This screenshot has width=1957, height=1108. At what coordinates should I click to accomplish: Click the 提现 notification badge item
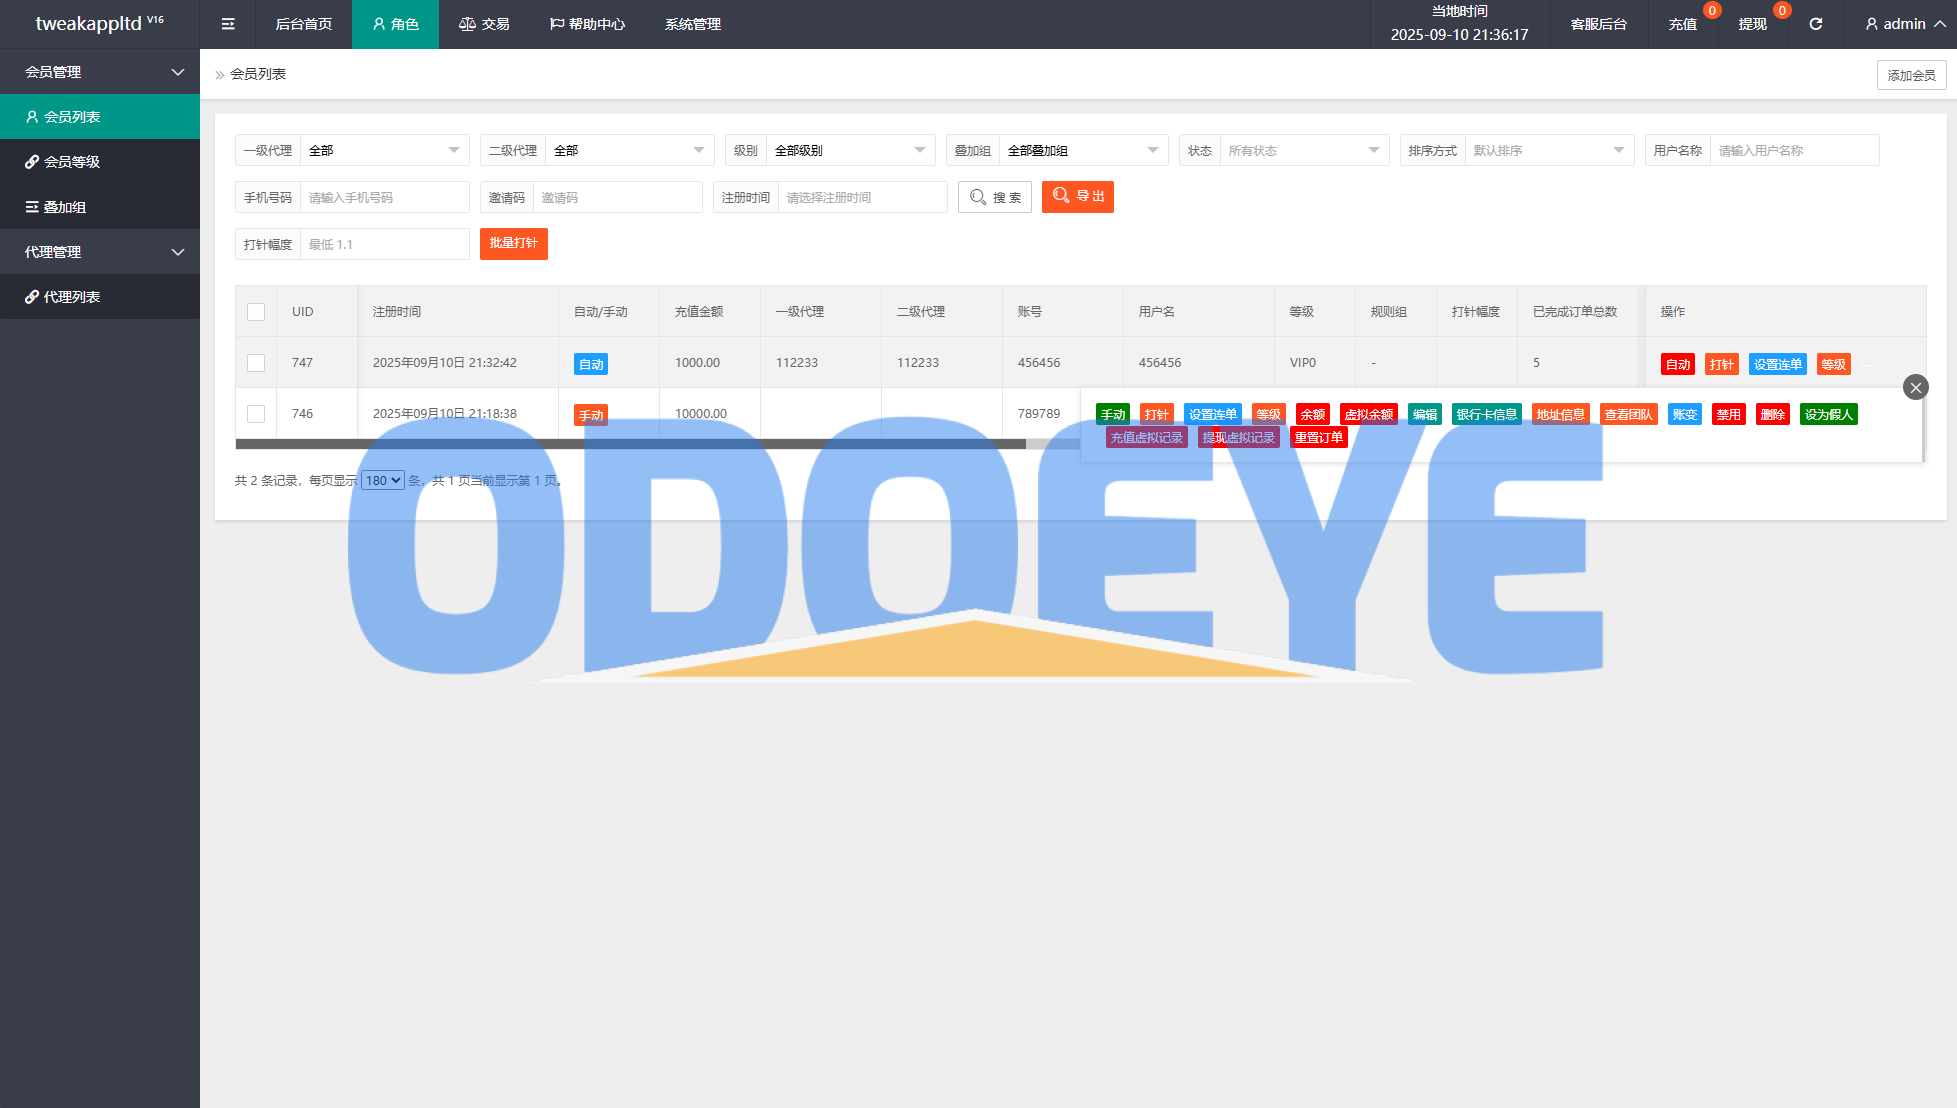pyautogui.click(x=1752, y=24)
